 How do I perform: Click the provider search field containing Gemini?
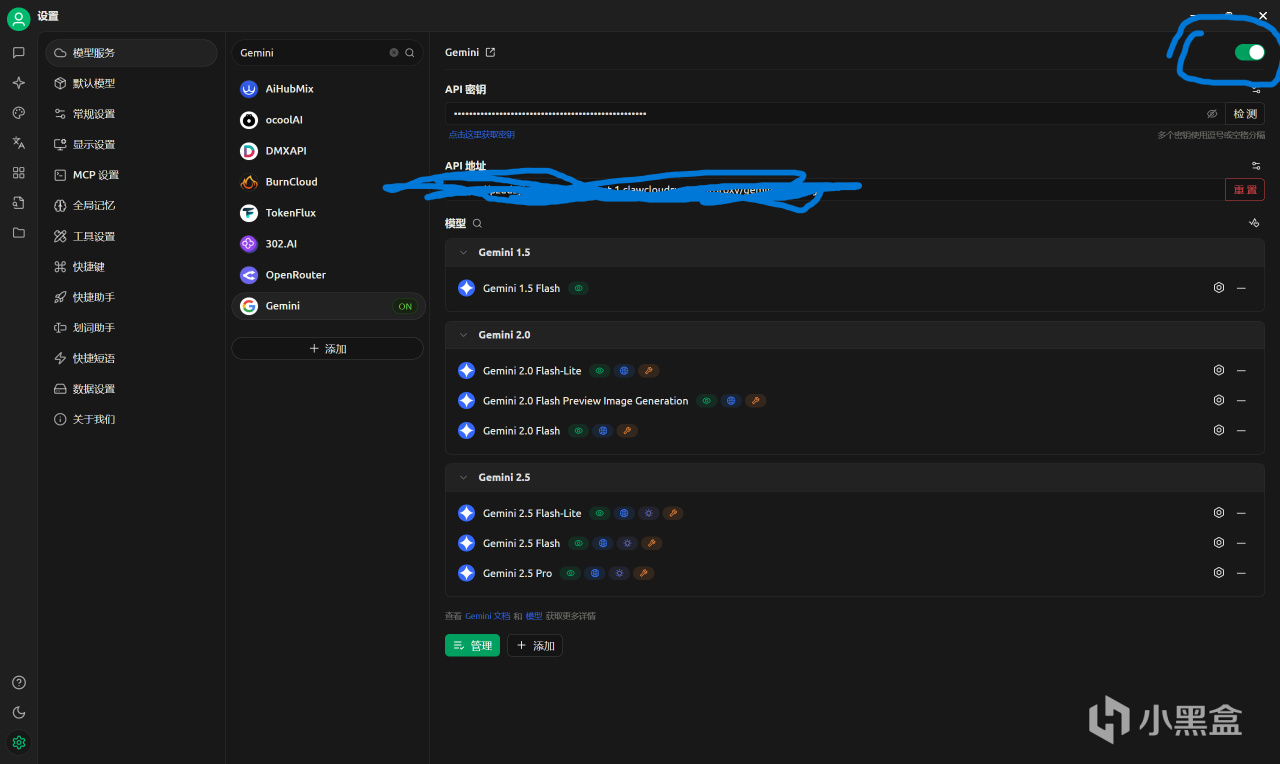pos(327,53)
